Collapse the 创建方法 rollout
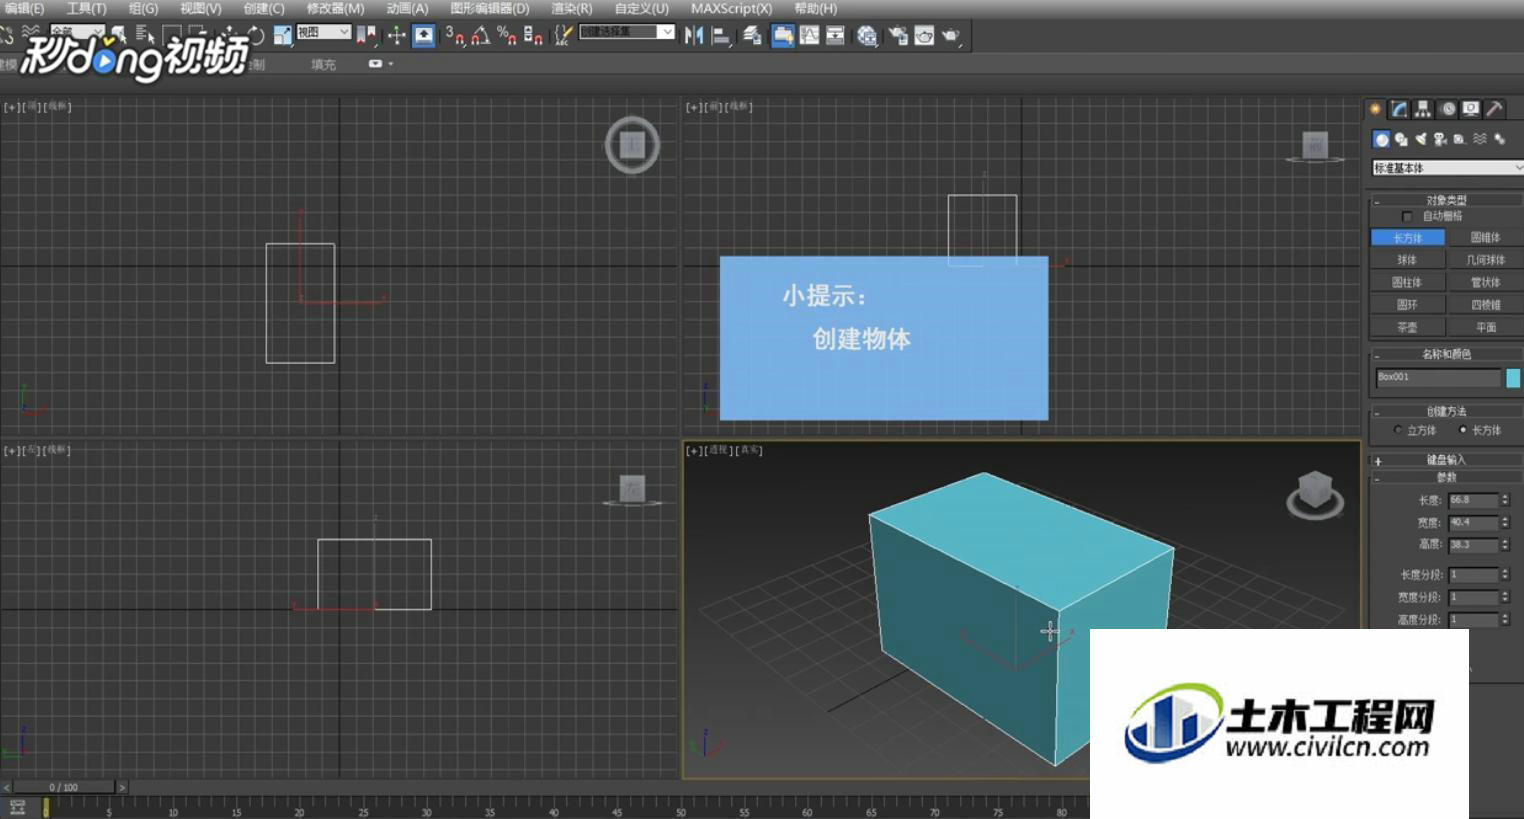1524x819 pixels. pyautogui.click(x=1446, y=411)
